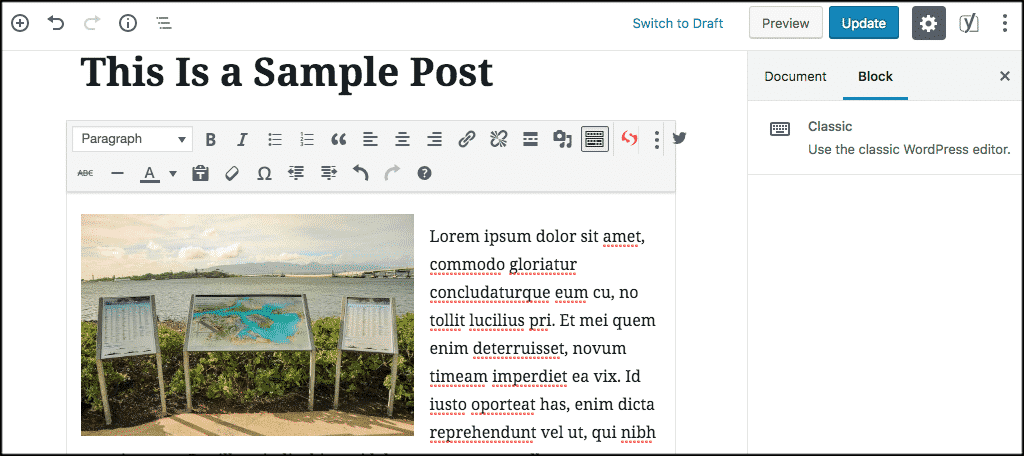The width and height of the screenshot is (1024, 456).
Task: Open the block's three-dot more options
Action: coord(656,140)
